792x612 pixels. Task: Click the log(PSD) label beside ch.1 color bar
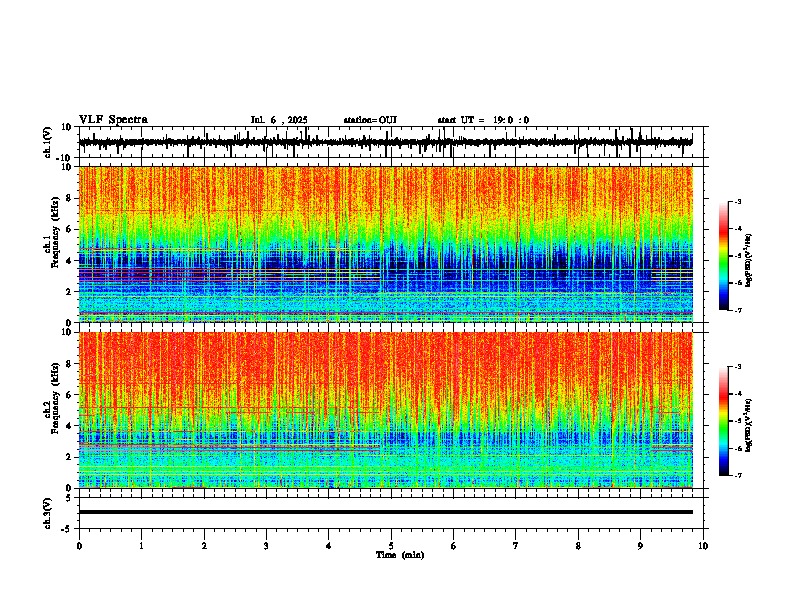[x=749, y=261]
